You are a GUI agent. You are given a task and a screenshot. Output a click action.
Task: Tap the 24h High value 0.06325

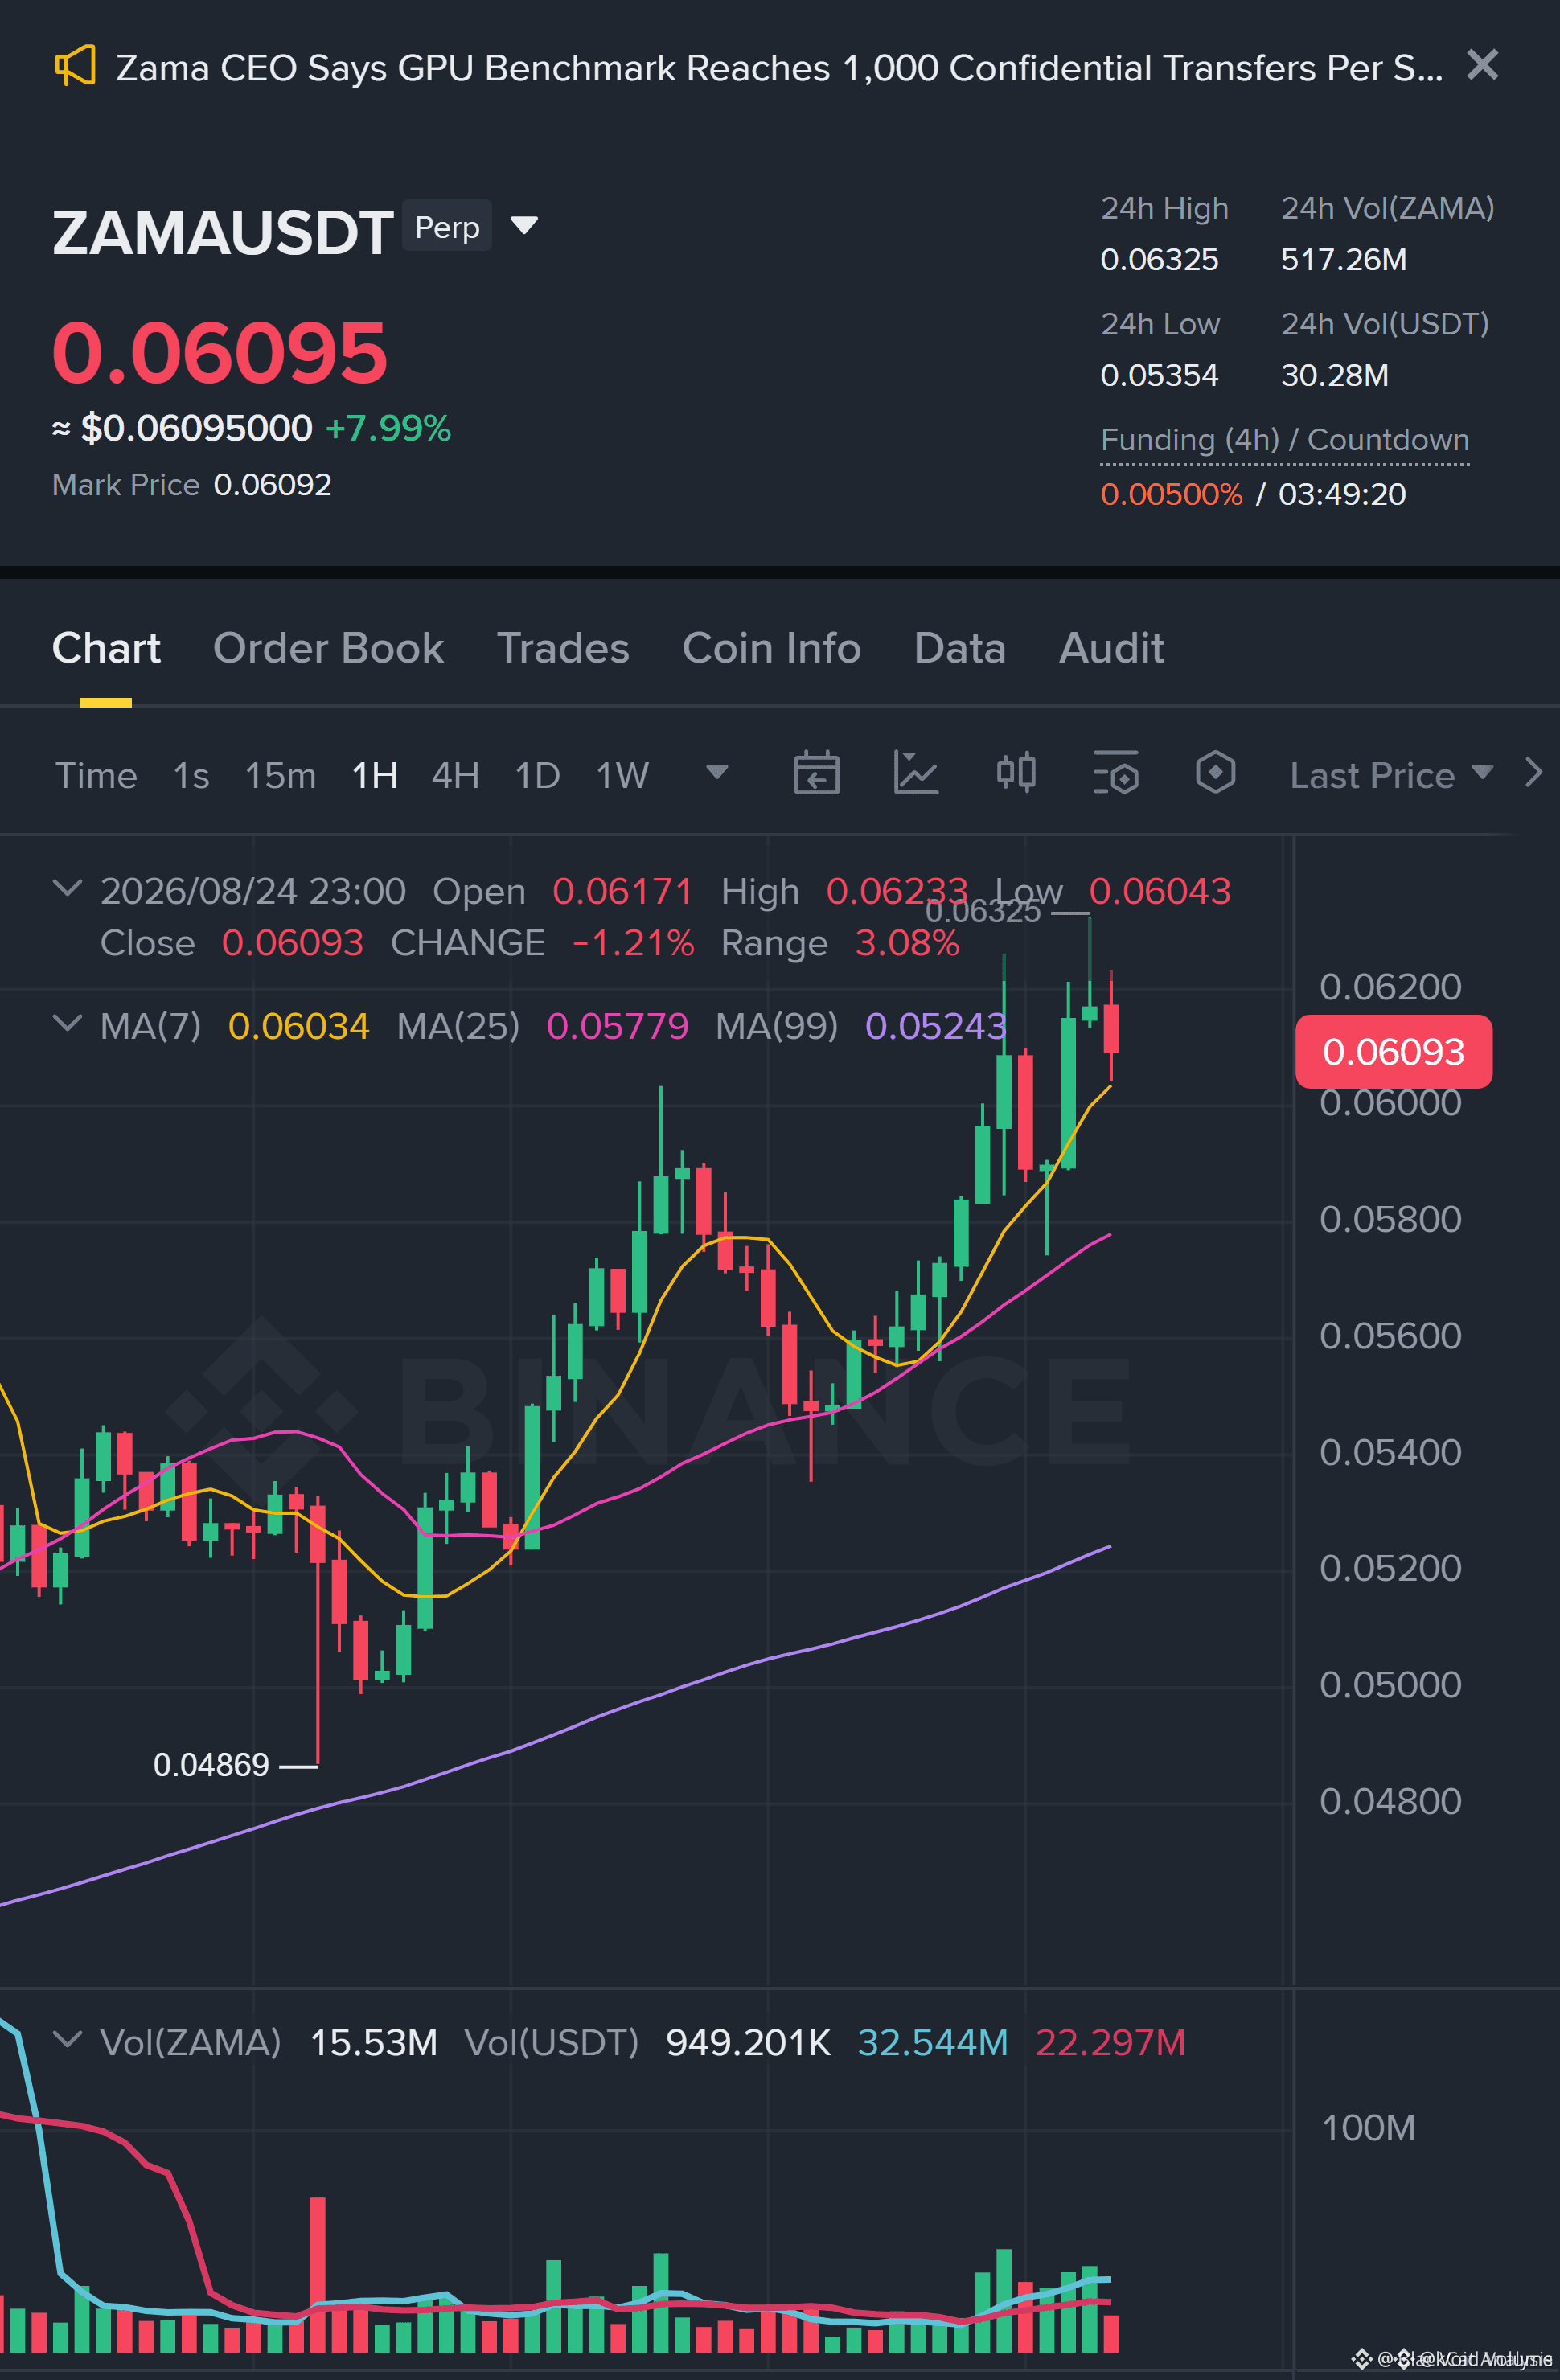(1159, 260)
